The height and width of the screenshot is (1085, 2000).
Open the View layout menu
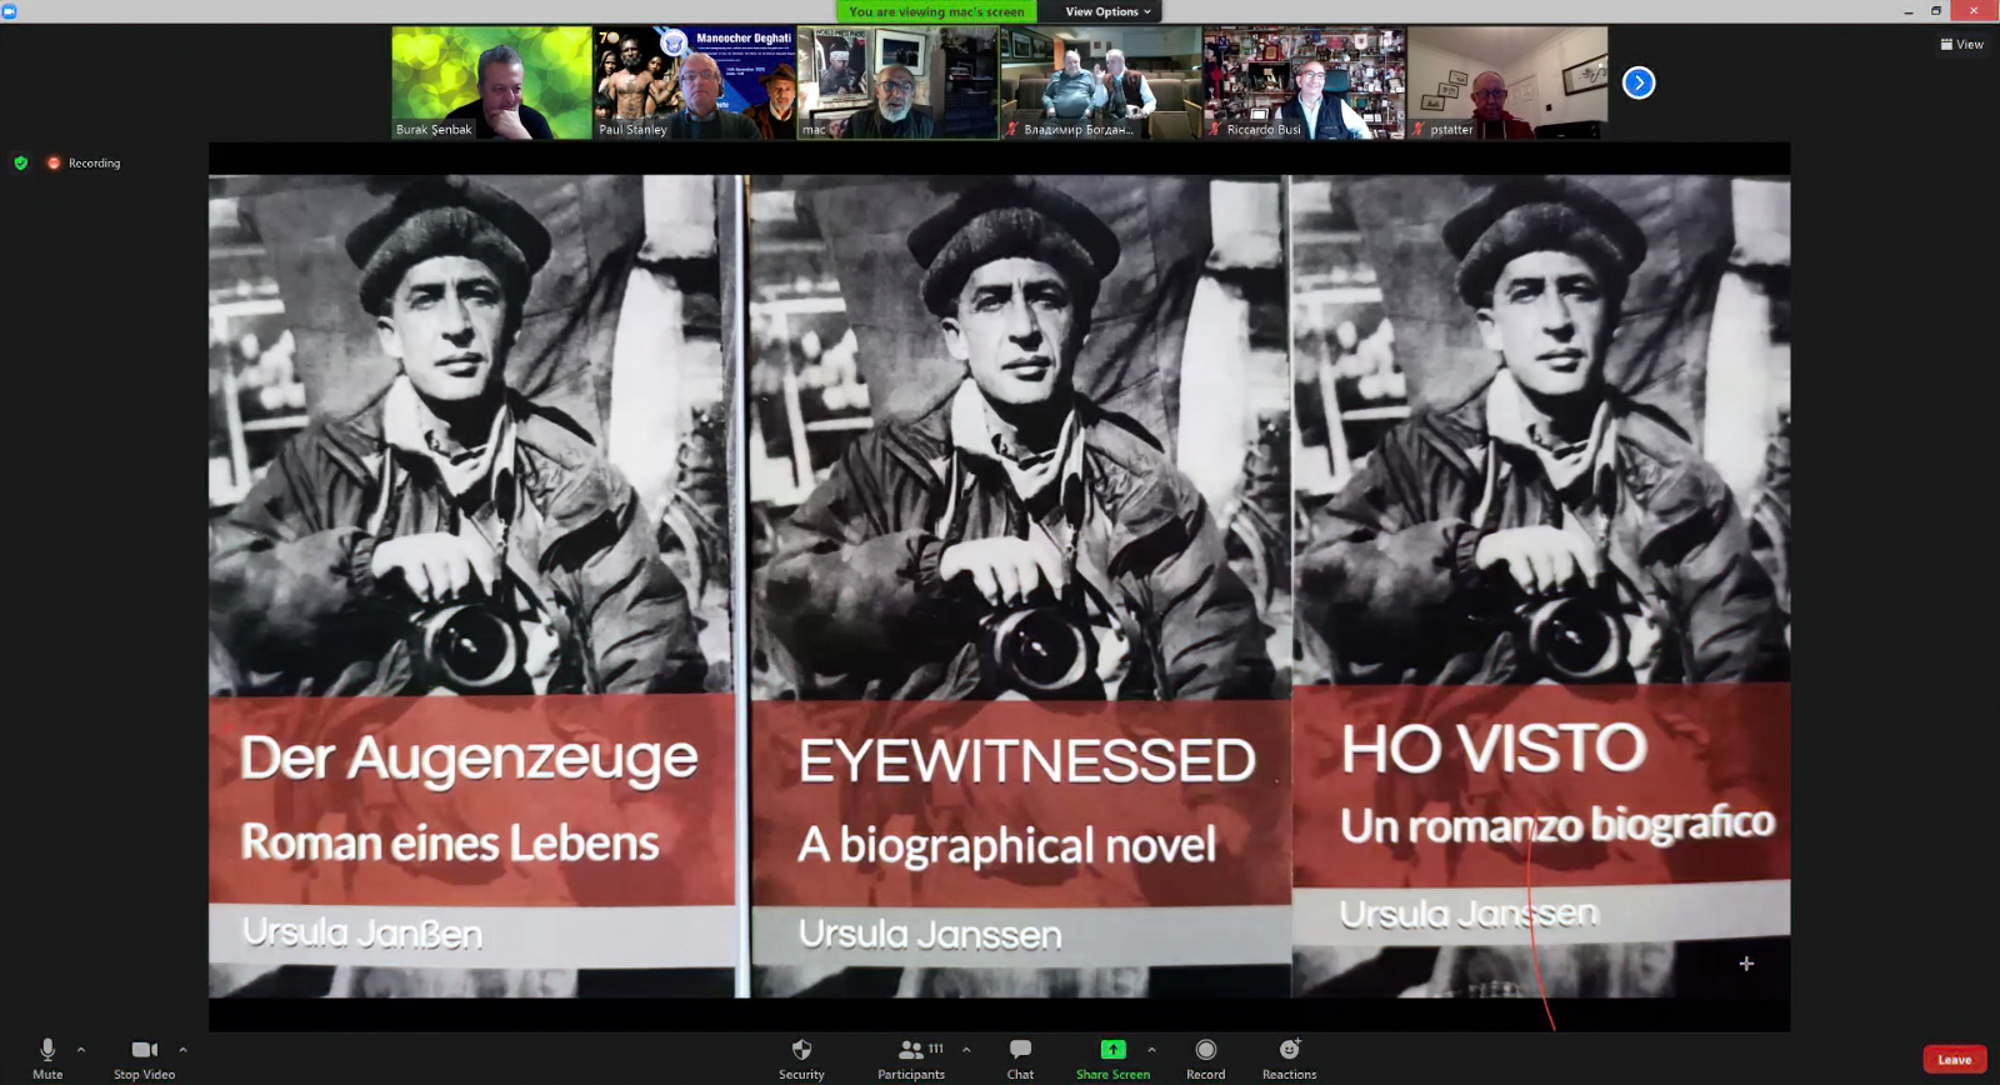pos(1962,44)
